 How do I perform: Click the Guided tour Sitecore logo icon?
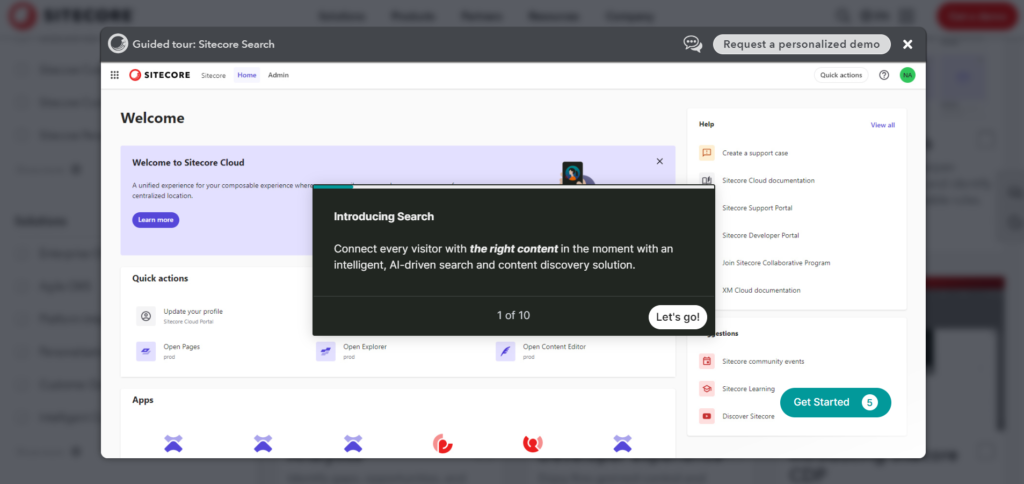click(x=118, y=44)
